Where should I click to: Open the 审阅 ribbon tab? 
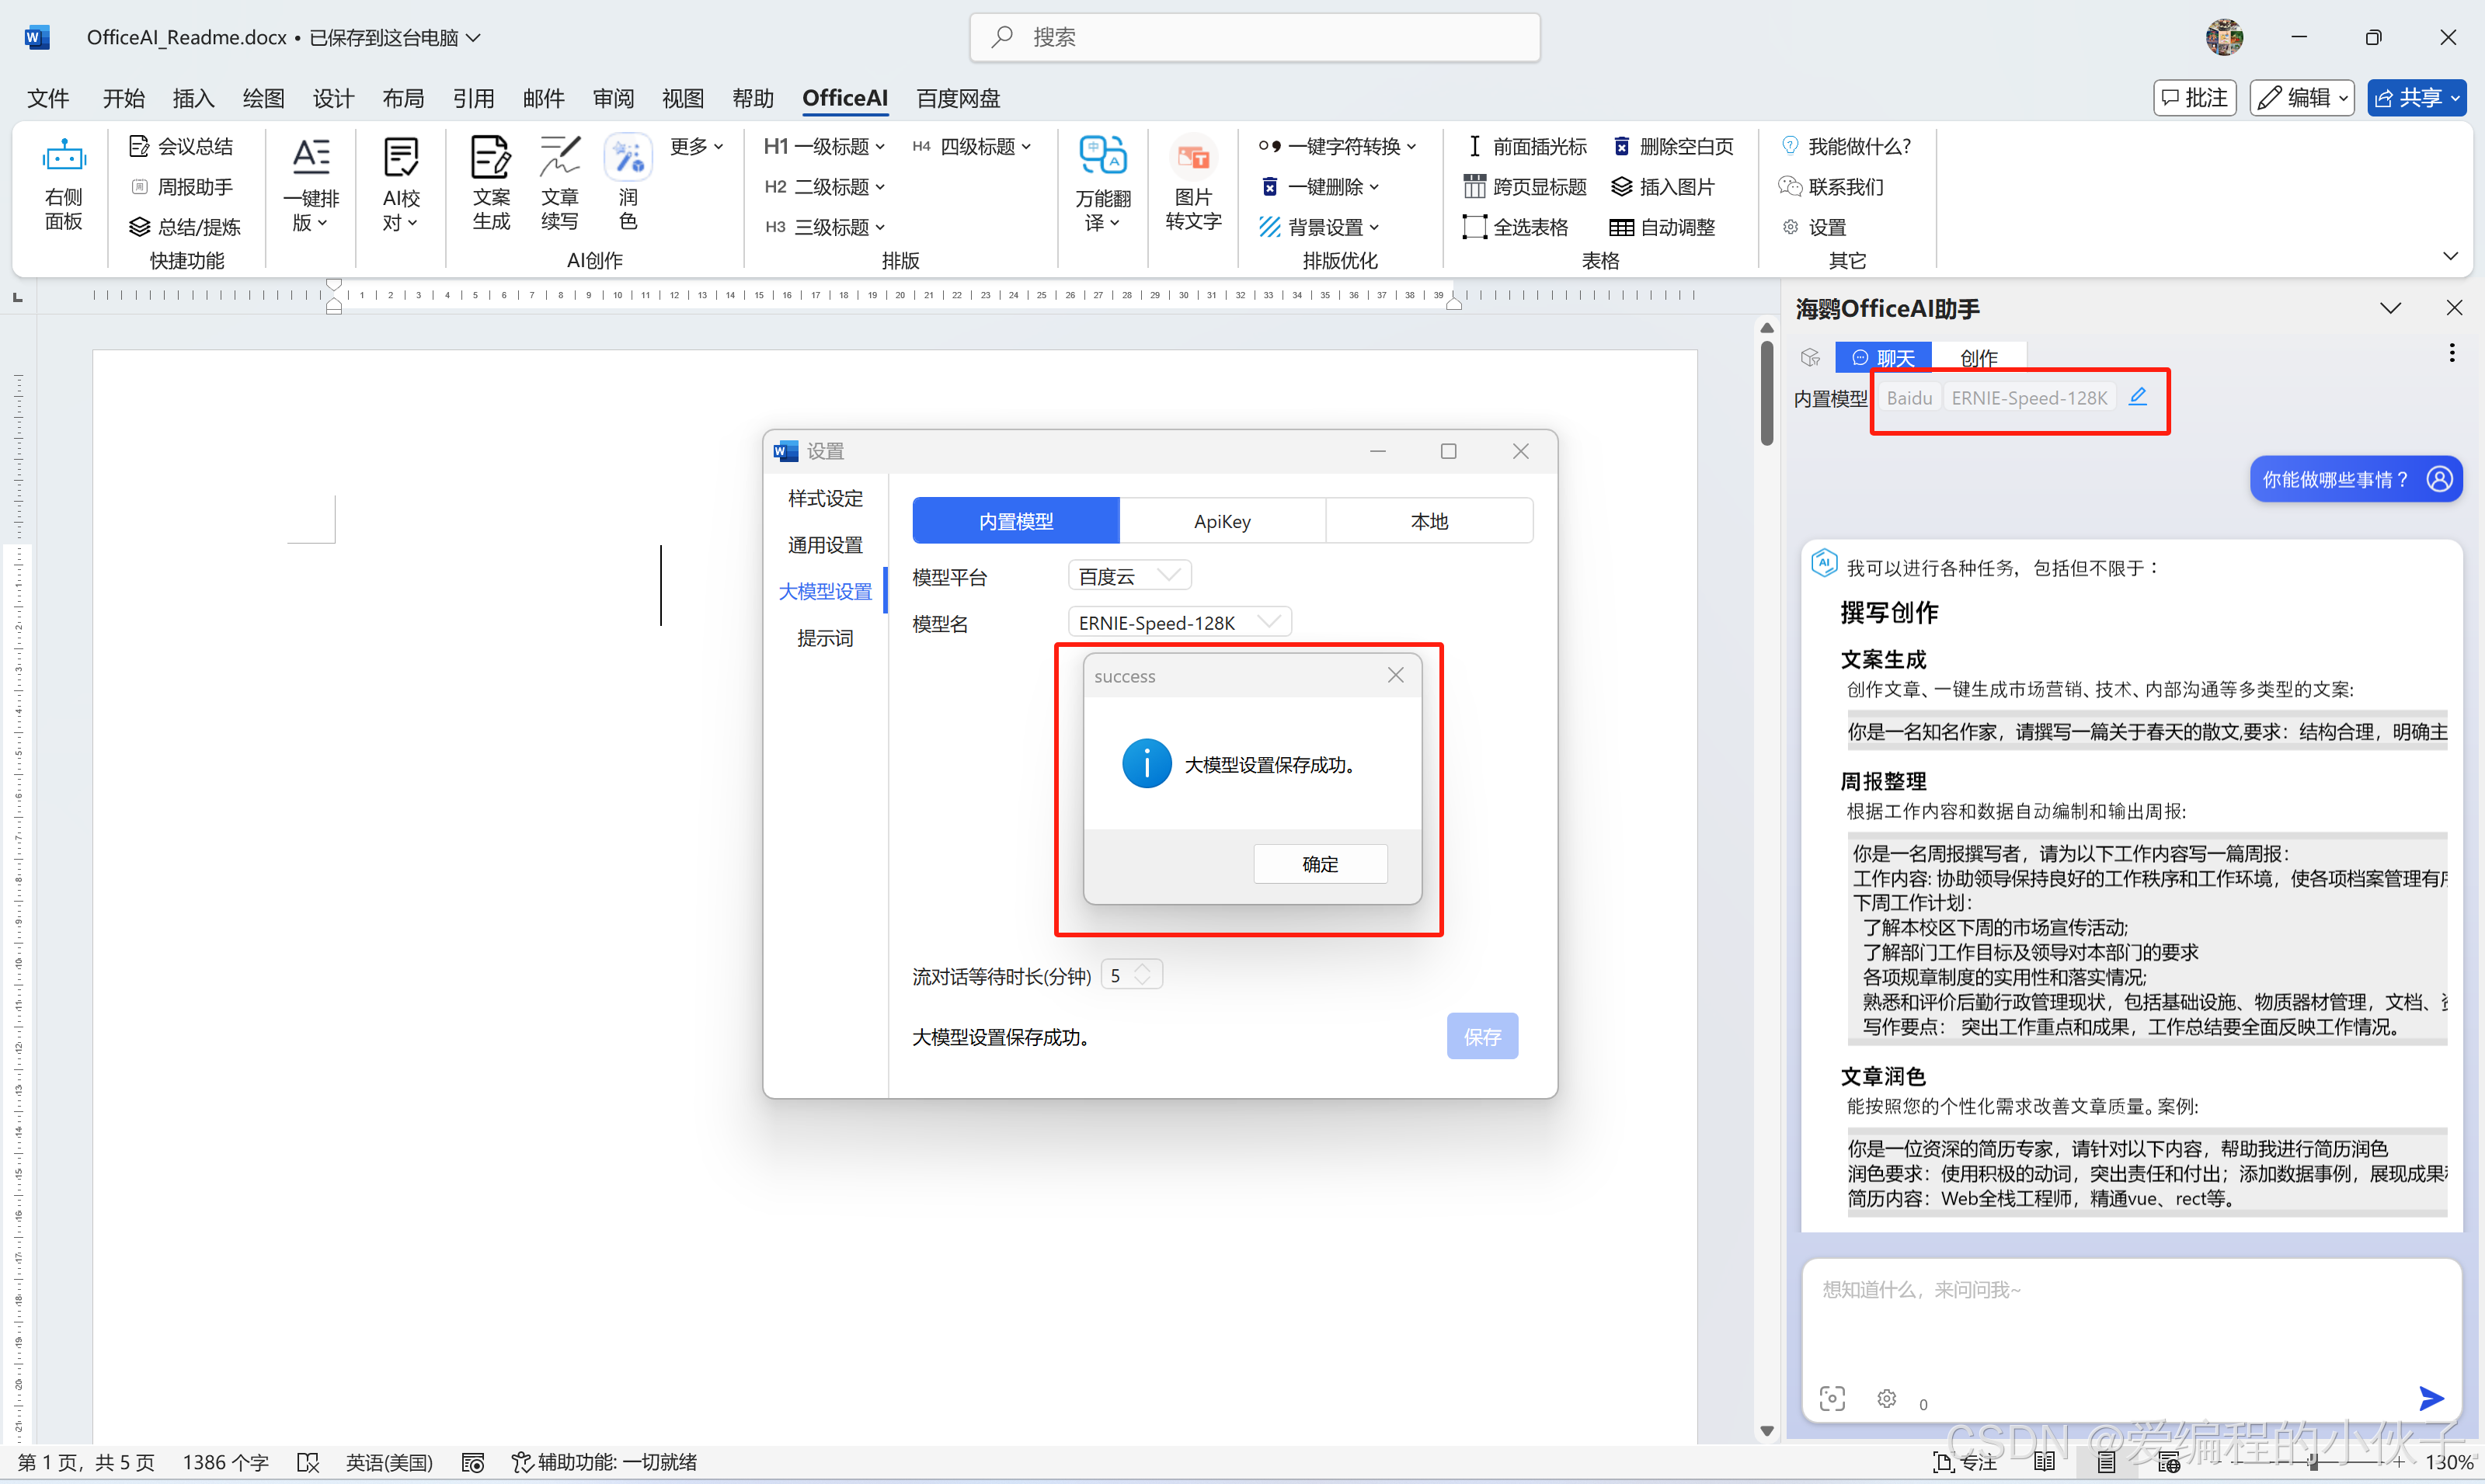click(613, 98)
